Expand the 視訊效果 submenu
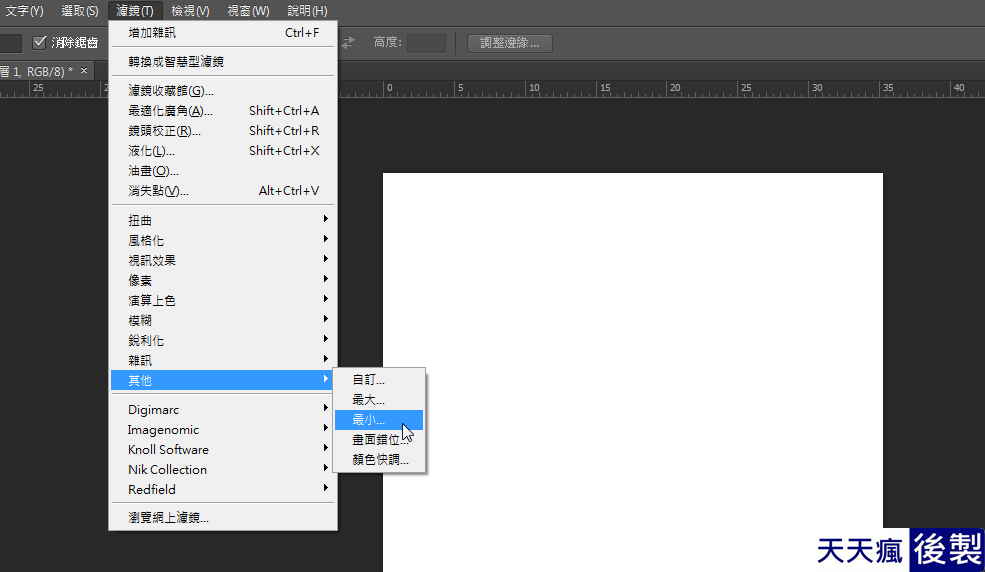The width and height of the screenshot is (985, 572). pyautogui.click(x=223, y=260)
